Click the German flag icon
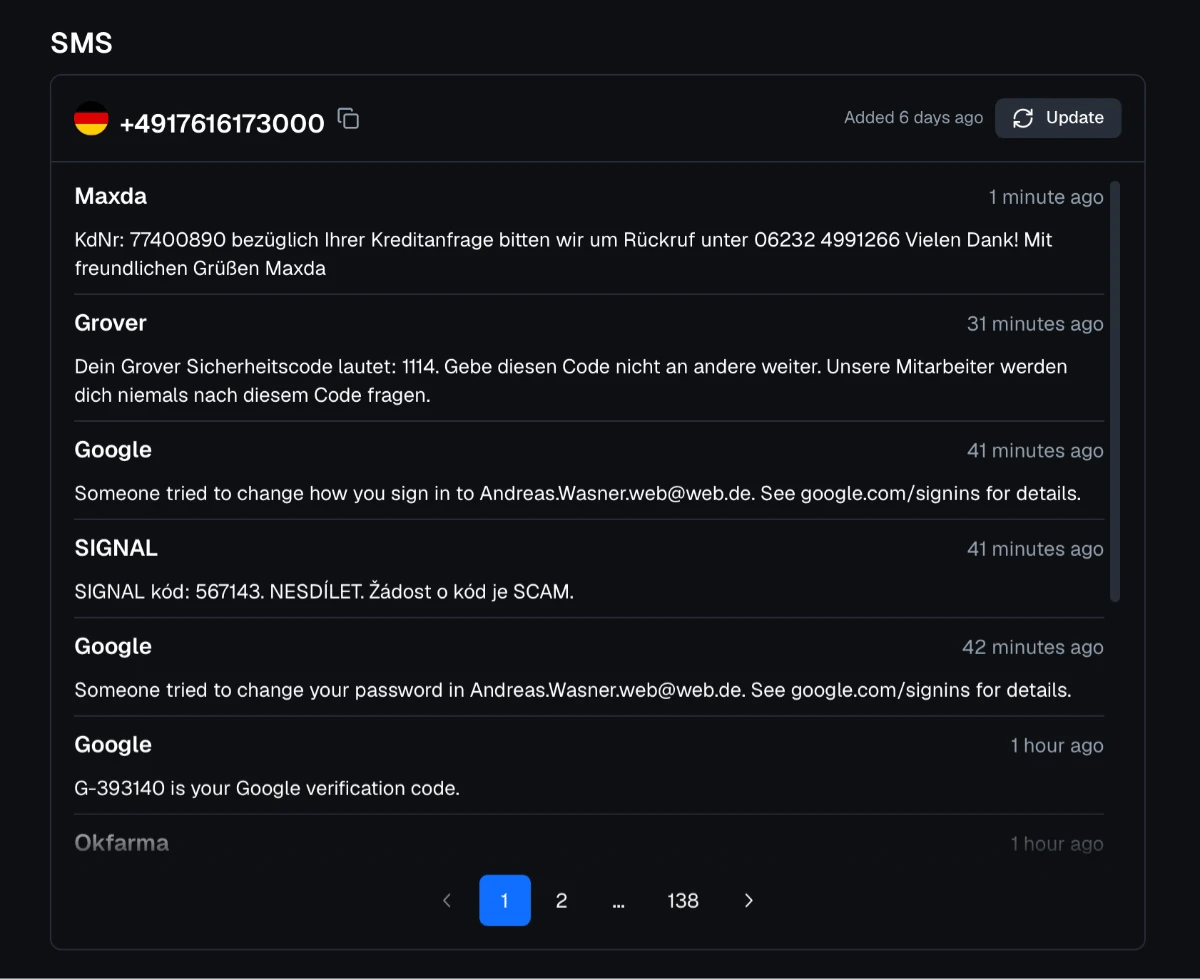The width and height of the screenshot is (1200, 979). pyautogui.click(x=91, y=119)
